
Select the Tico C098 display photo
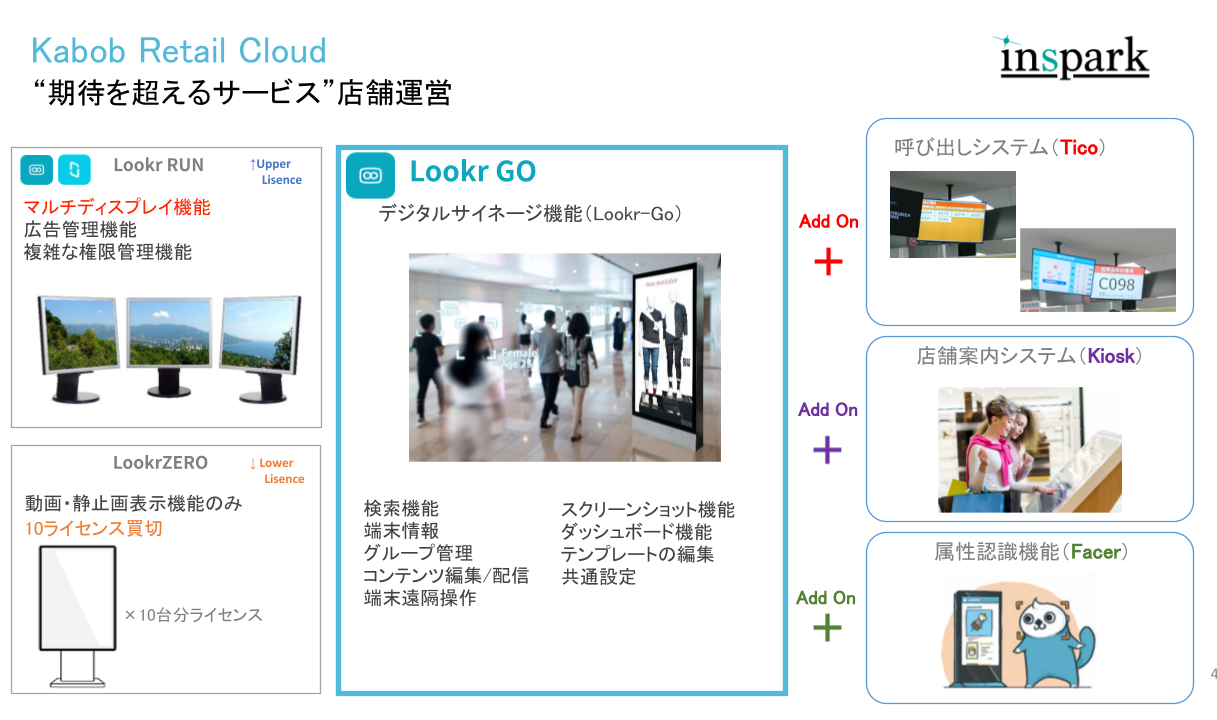pos(1098,270)
